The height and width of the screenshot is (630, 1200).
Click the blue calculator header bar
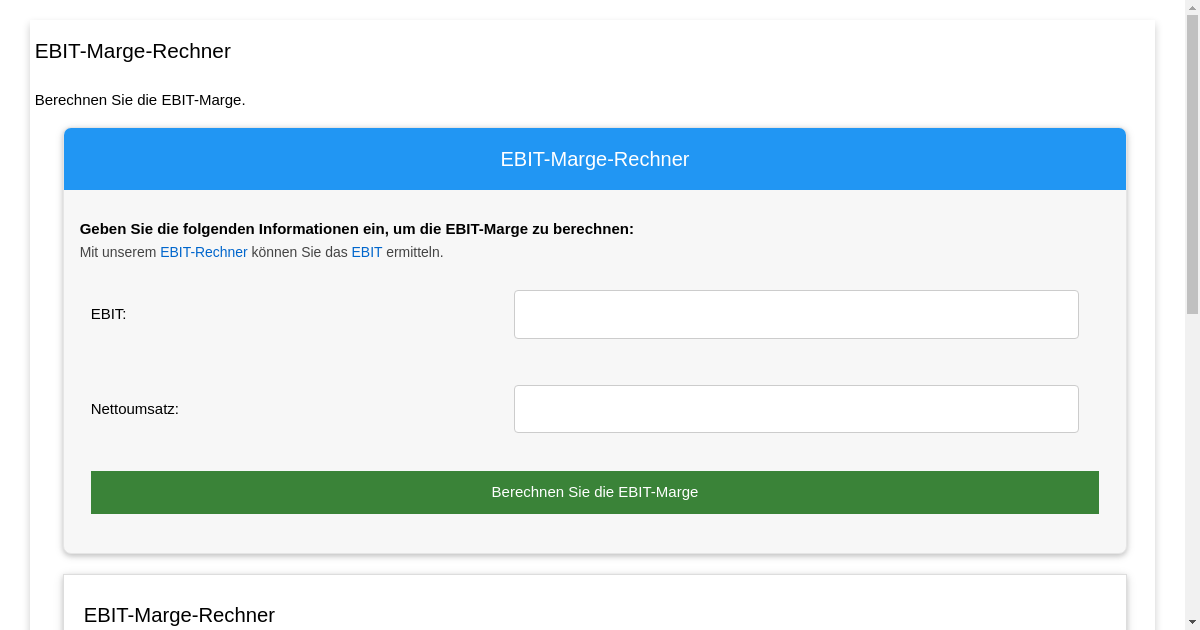(x=595, y=159)
